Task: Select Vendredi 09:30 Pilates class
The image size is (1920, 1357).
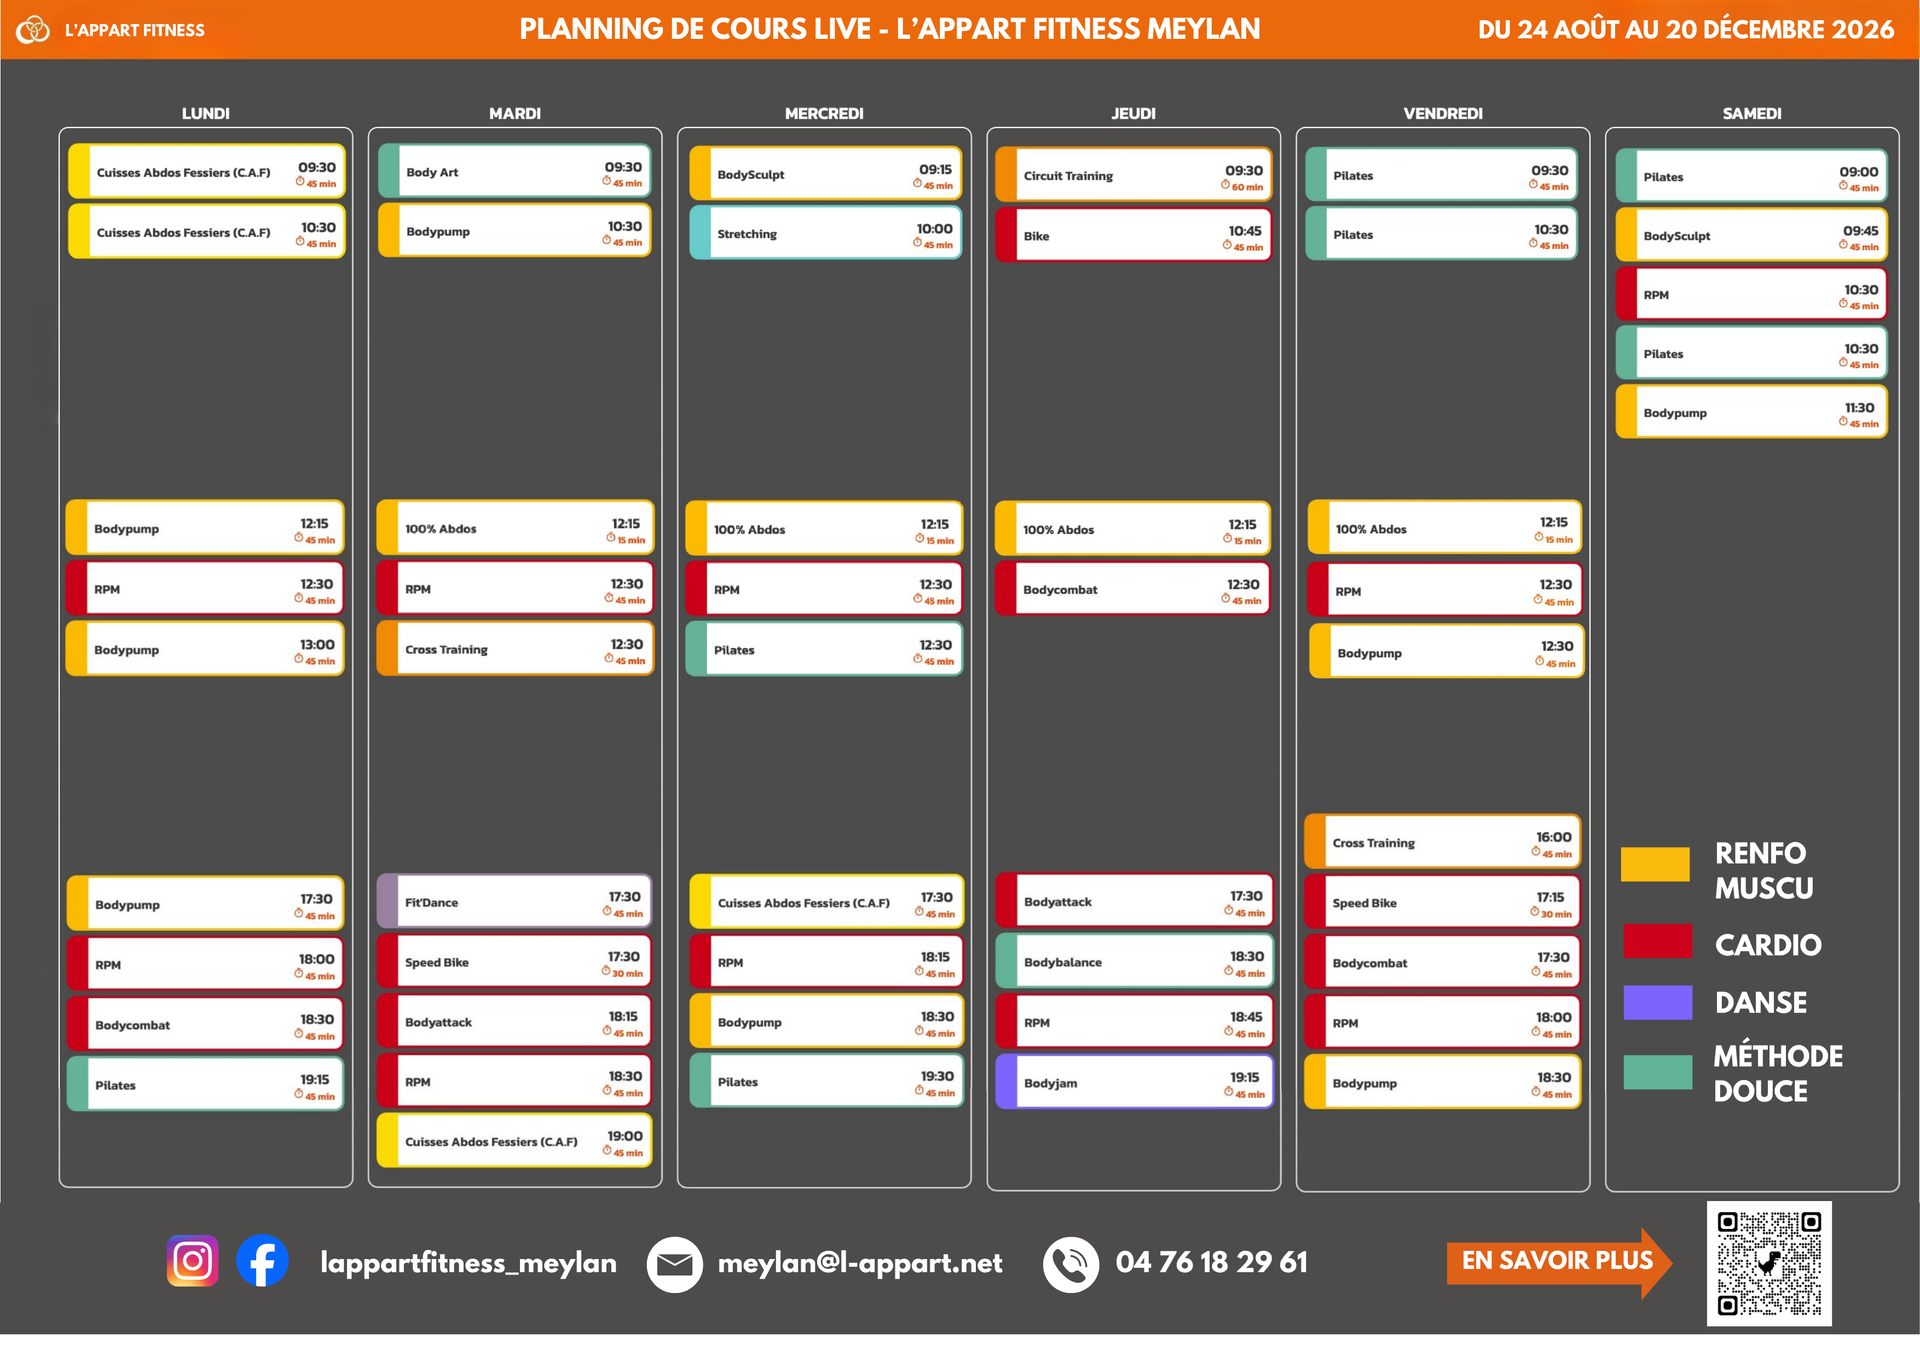Action: click(1442, 175)
